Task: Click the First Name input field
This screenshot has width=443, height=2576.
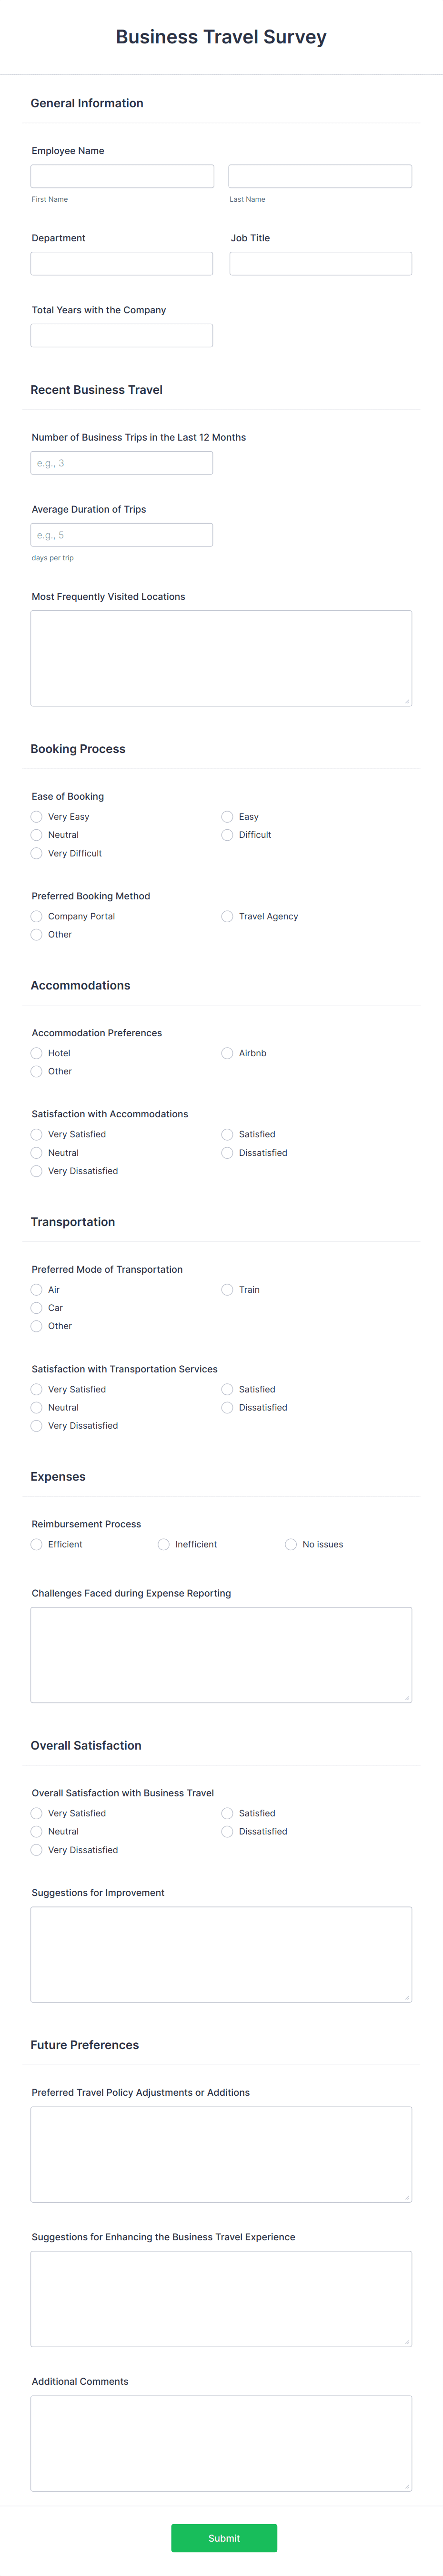Action: tap(121, 176)
